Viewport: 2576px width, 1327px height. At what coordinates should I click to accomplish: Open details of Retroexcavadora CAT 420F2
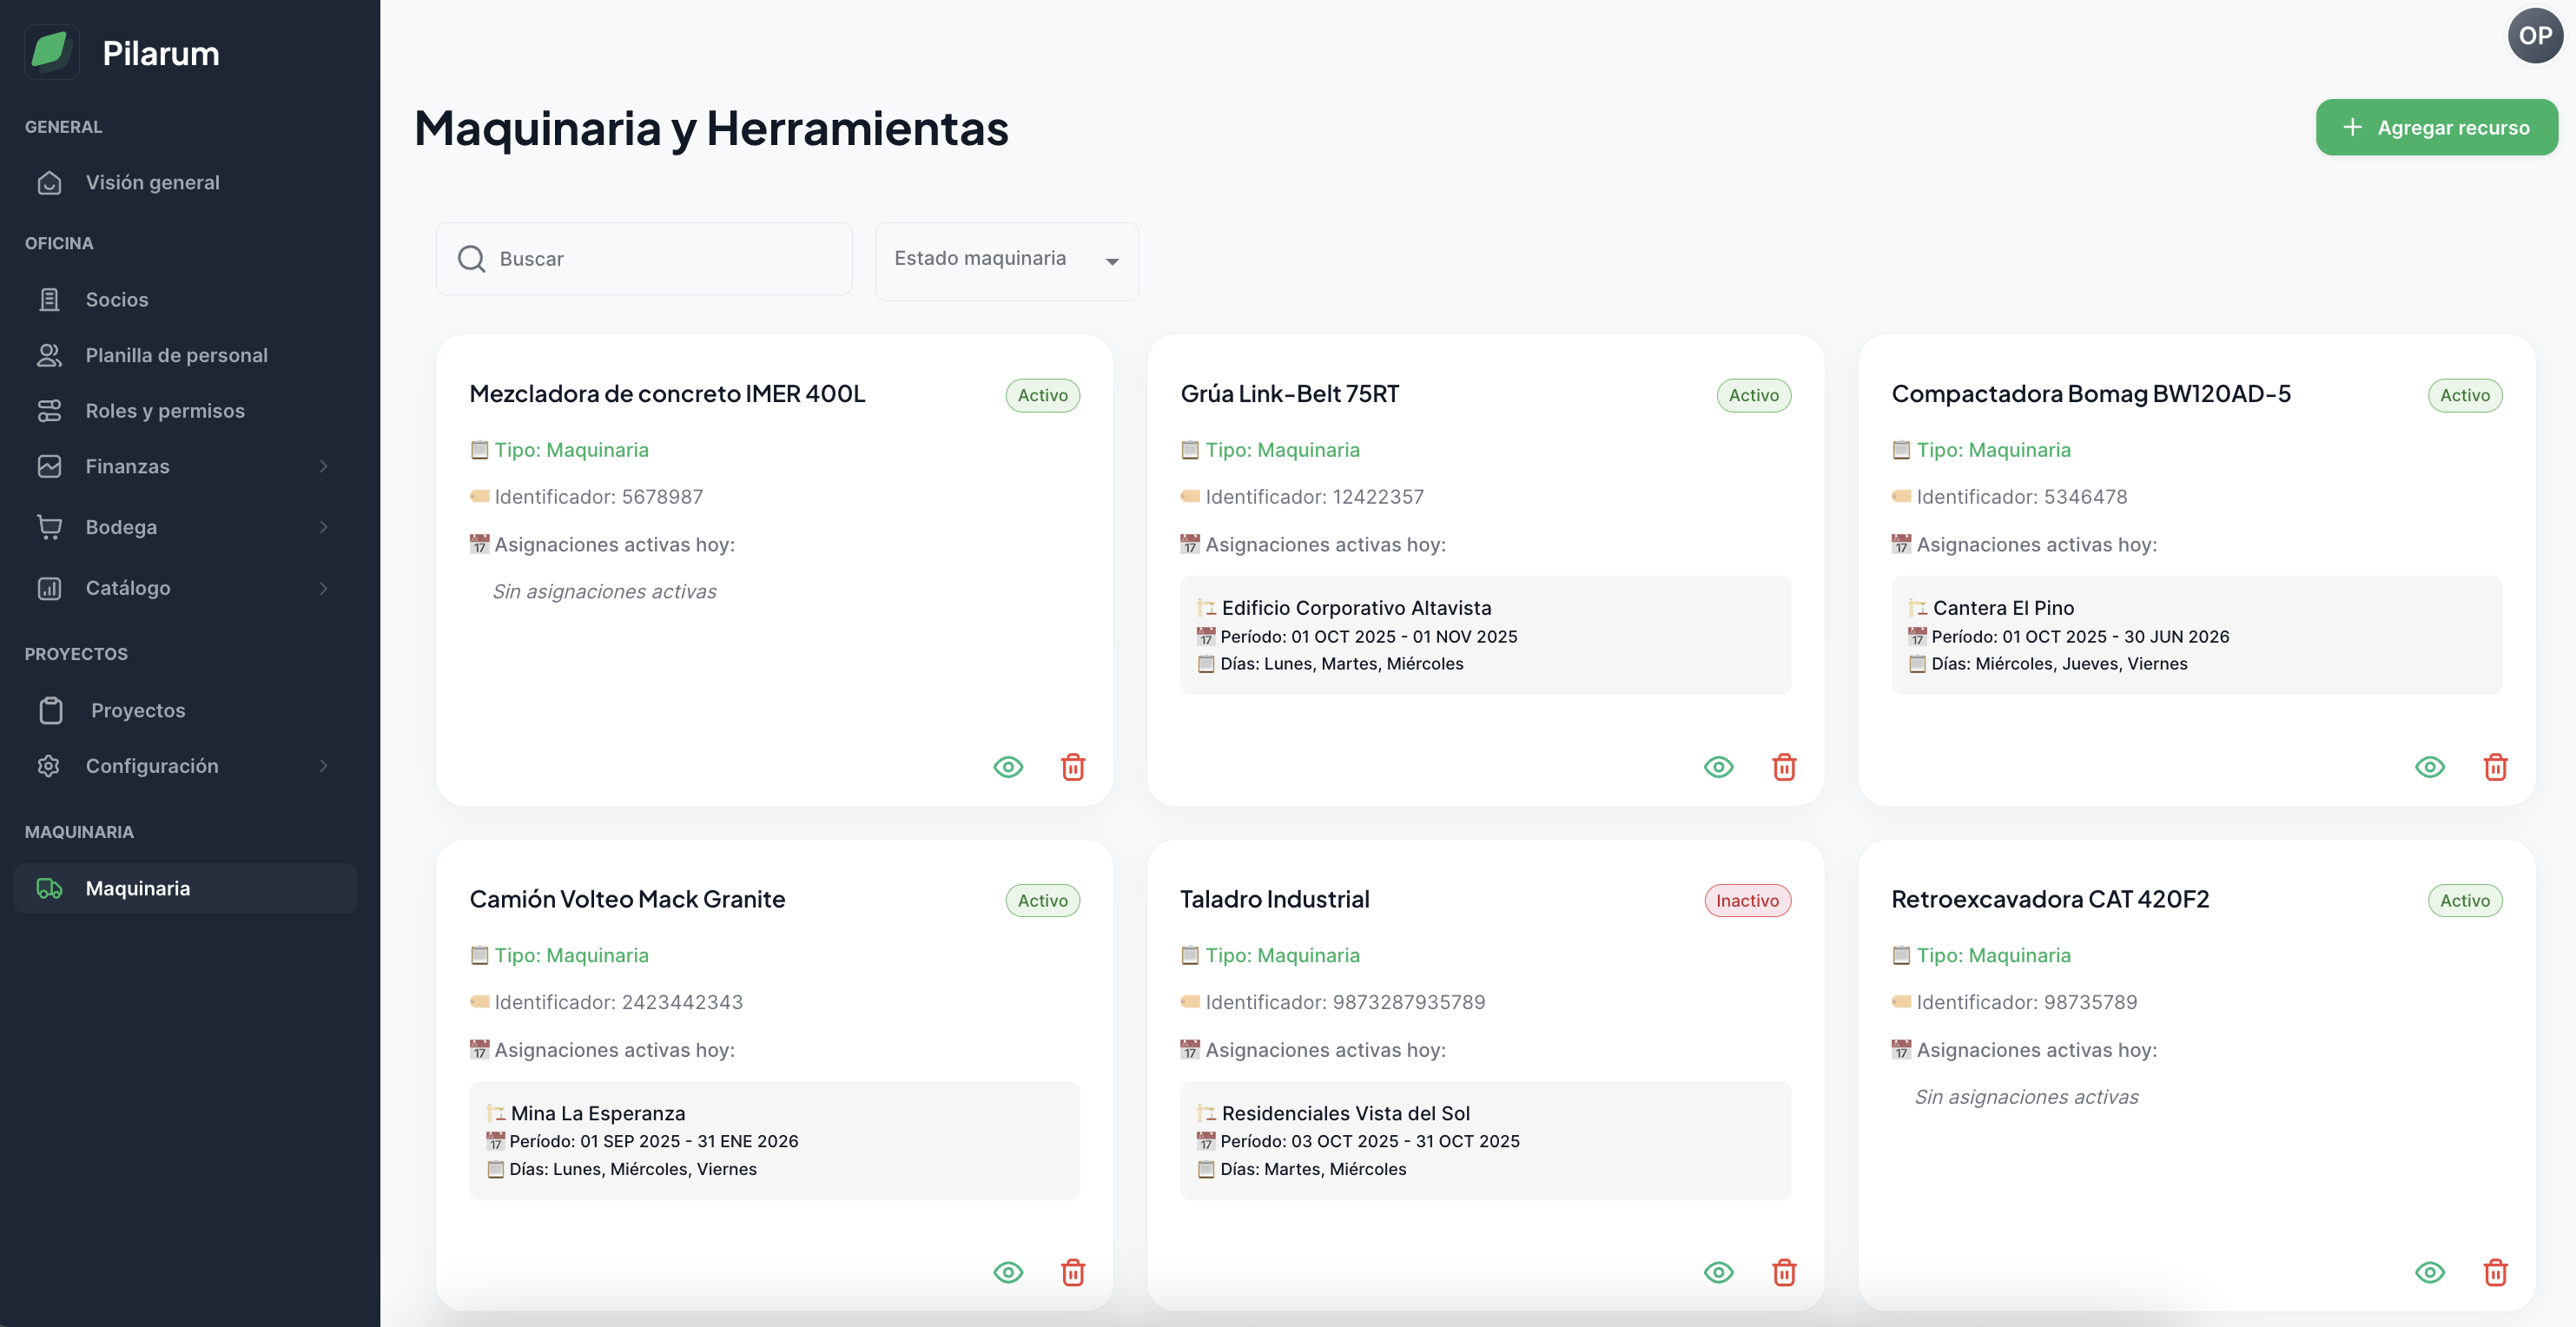[x=2430, y=1272]
